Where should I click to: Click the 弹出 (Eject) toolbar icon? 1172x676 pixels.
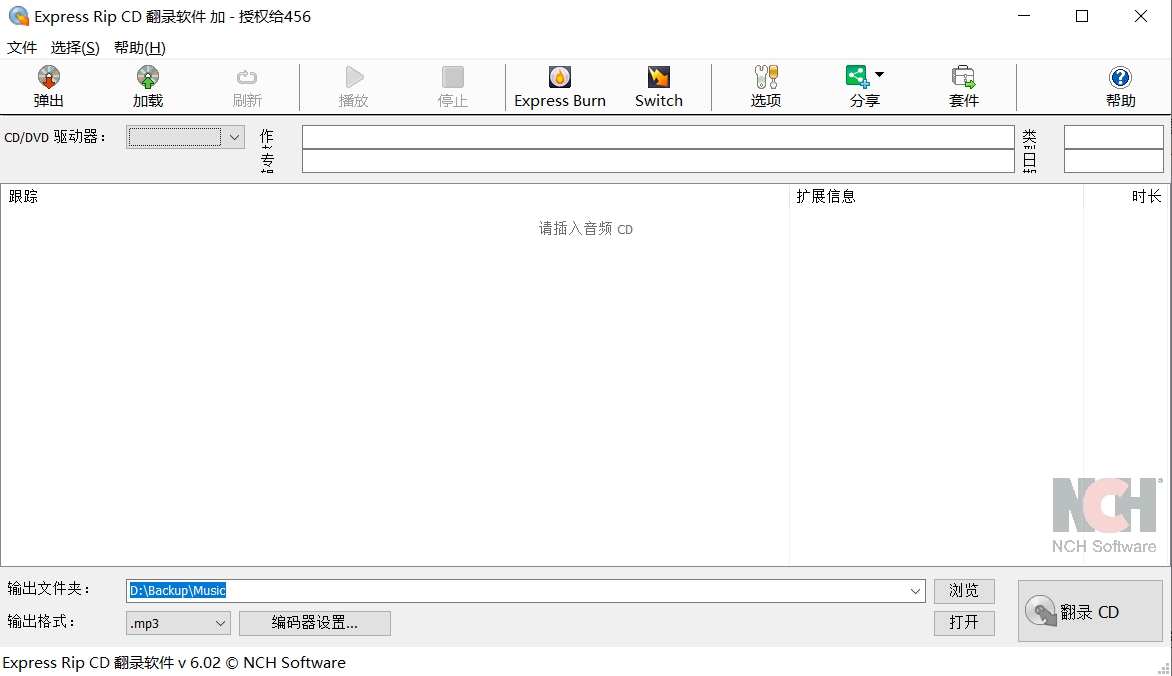tap(49, 87)
